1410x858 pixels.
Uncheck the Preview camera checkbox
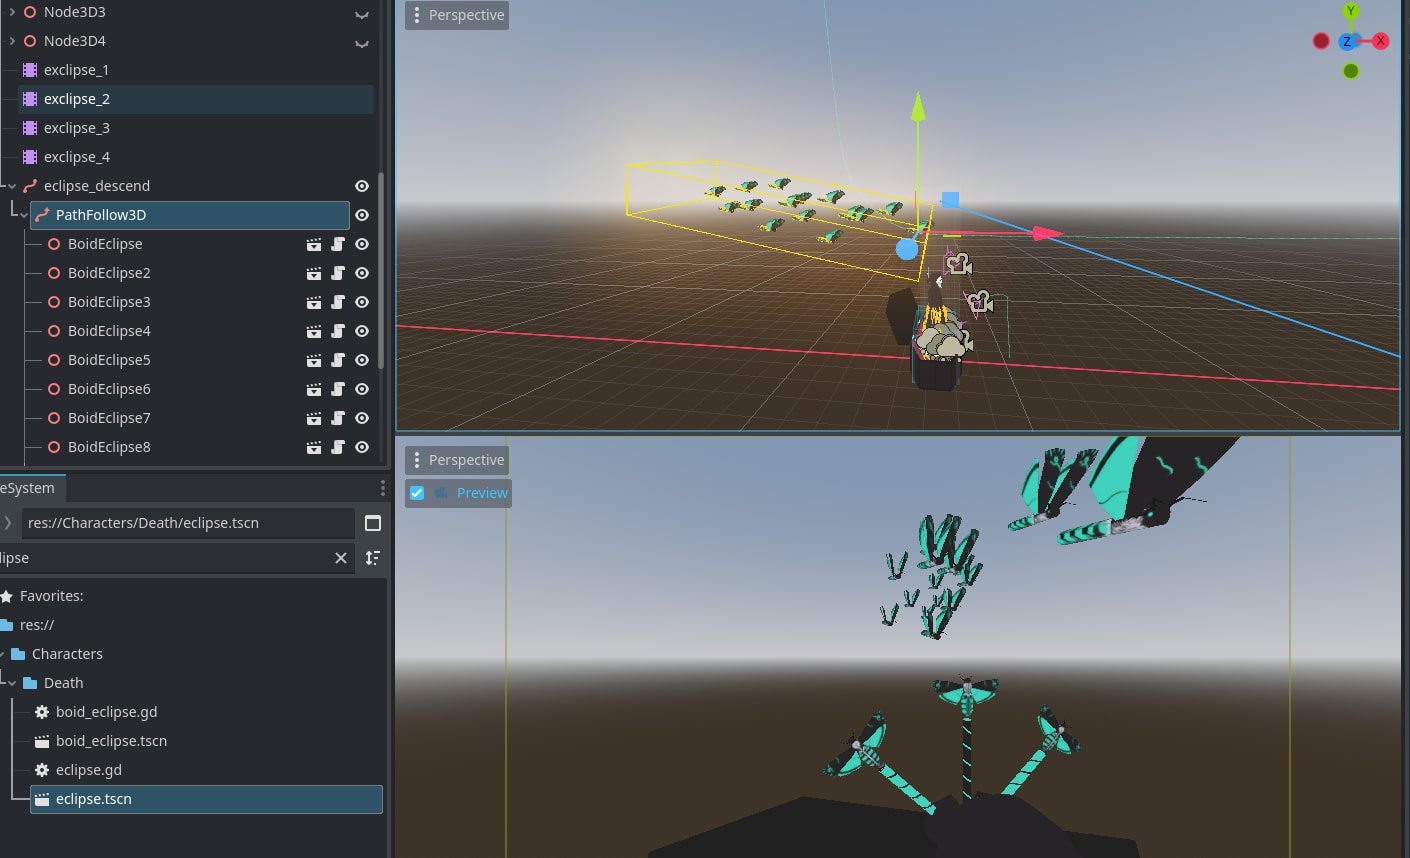point(417,493)
